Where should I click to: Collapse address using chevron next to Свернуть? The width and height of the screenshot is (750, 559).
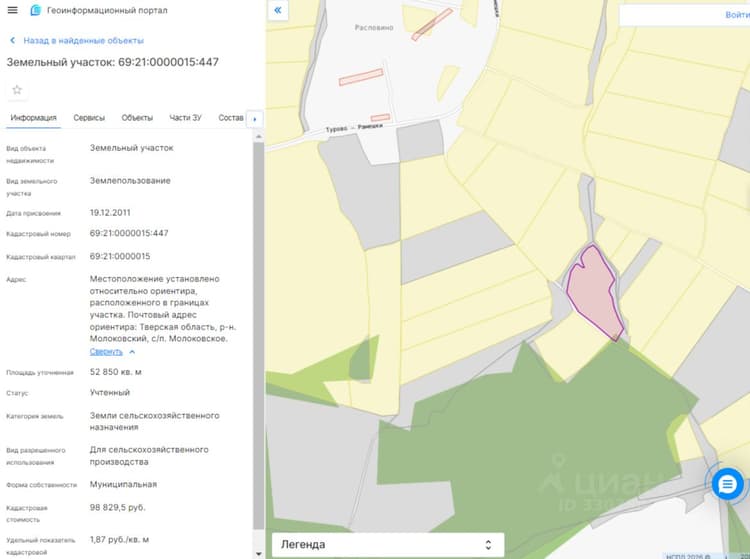tap(132, 352)
